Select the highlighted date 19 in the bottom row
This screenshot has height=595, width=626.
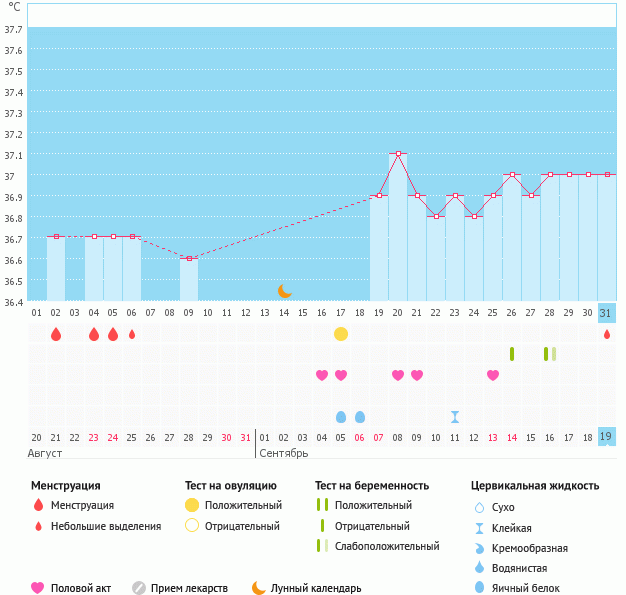click(606, 437)
